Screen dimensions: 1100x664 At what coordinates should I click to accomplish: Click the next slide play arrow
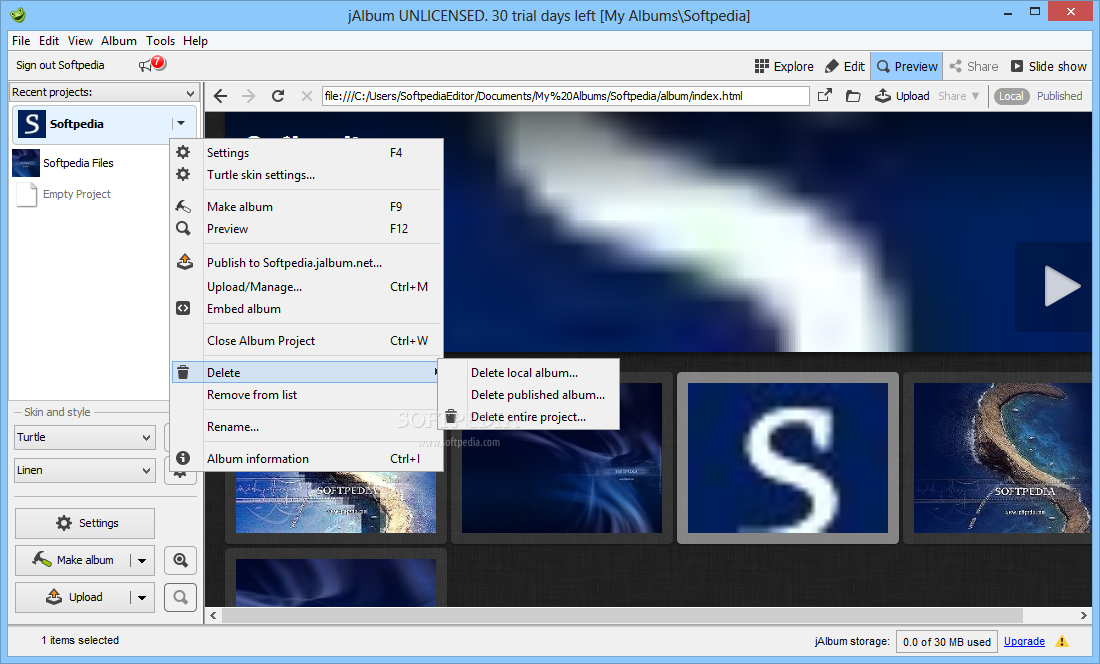(1061, 286)
